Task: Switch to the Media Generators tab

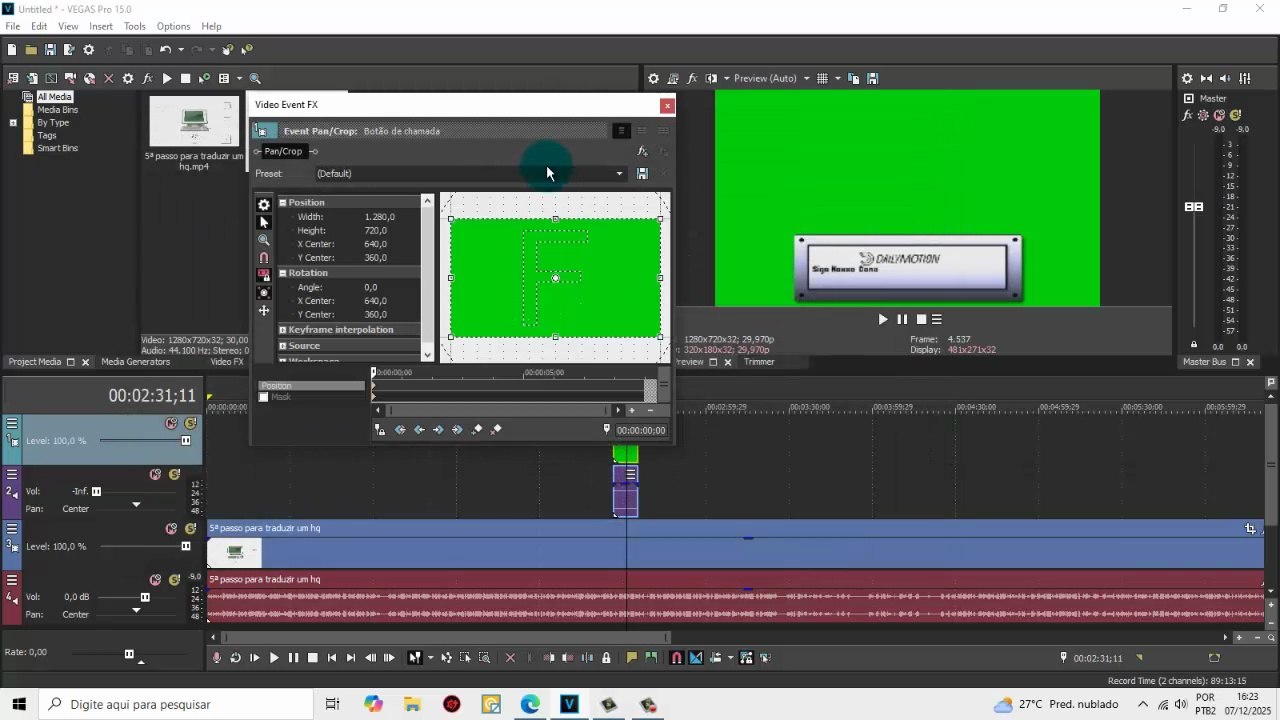Action: click(136, 362)
